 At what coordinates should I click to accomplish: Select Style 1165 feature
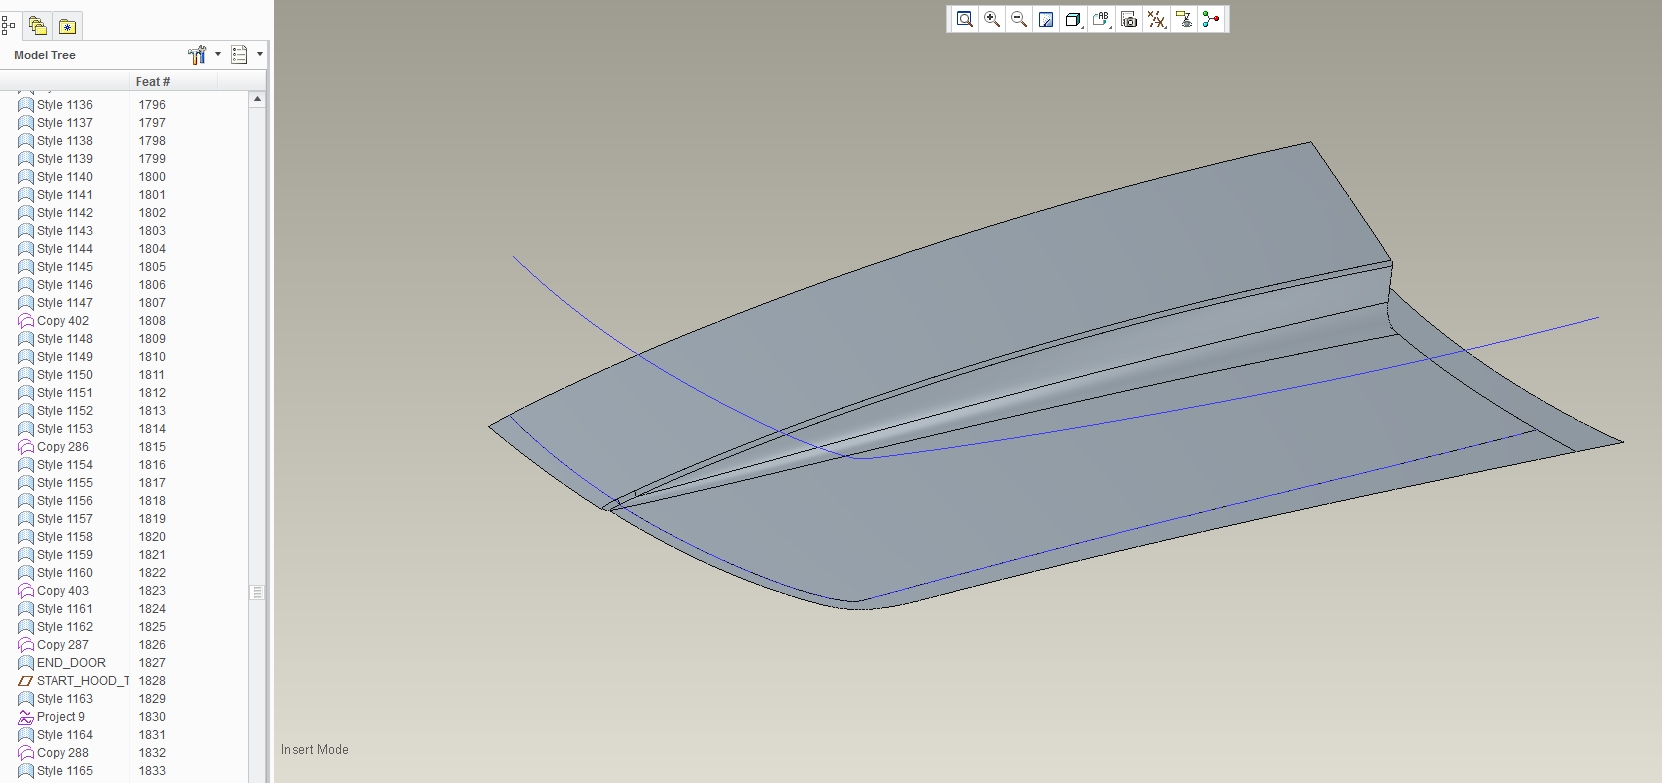[65, 771]
